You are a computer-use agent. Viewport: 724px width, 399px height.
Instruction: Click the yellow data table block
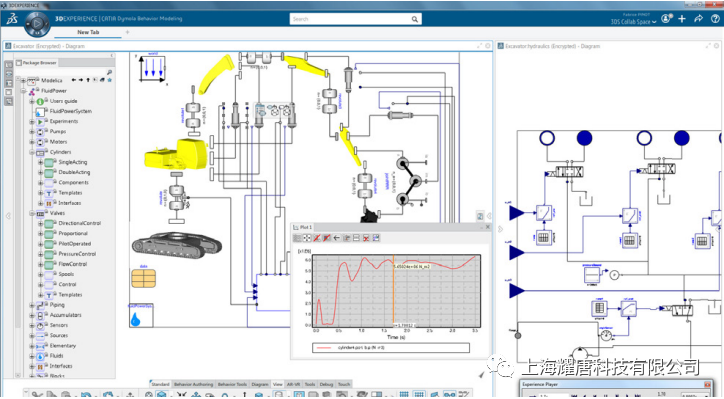pyautogui.click(x=144, y=278)
